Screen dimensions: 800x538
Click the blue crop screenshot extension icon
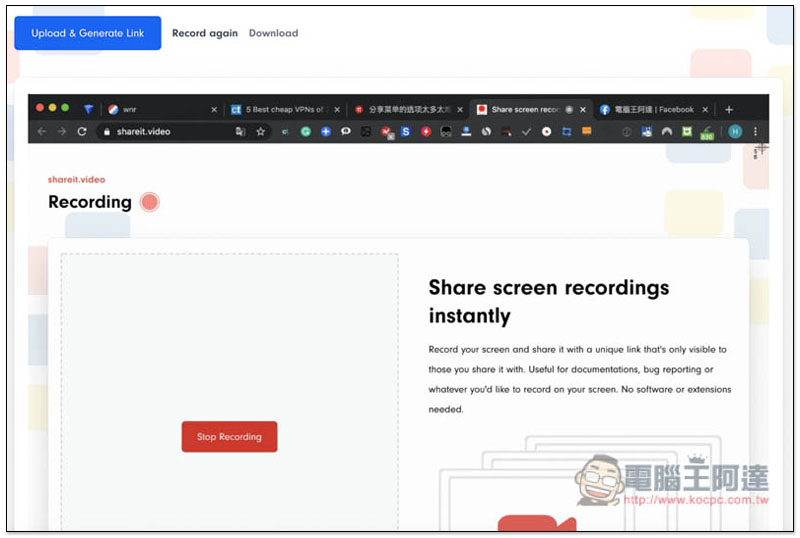coord(566,132)
